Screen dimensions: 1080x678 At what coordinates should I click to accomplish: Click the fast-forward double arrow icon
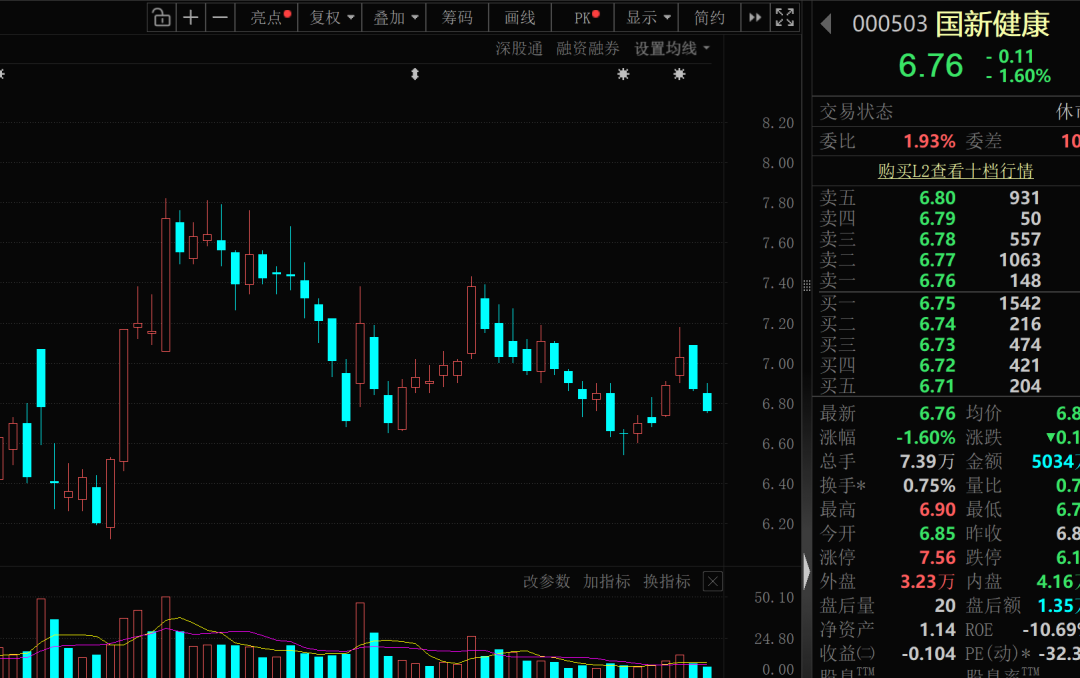[x=755, y=17]
